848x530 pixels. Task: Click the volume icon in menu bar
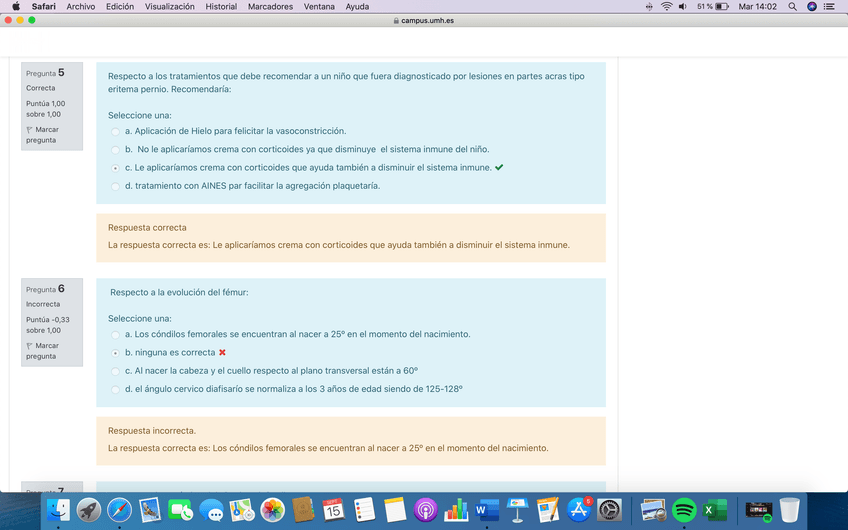coord(683,6)
